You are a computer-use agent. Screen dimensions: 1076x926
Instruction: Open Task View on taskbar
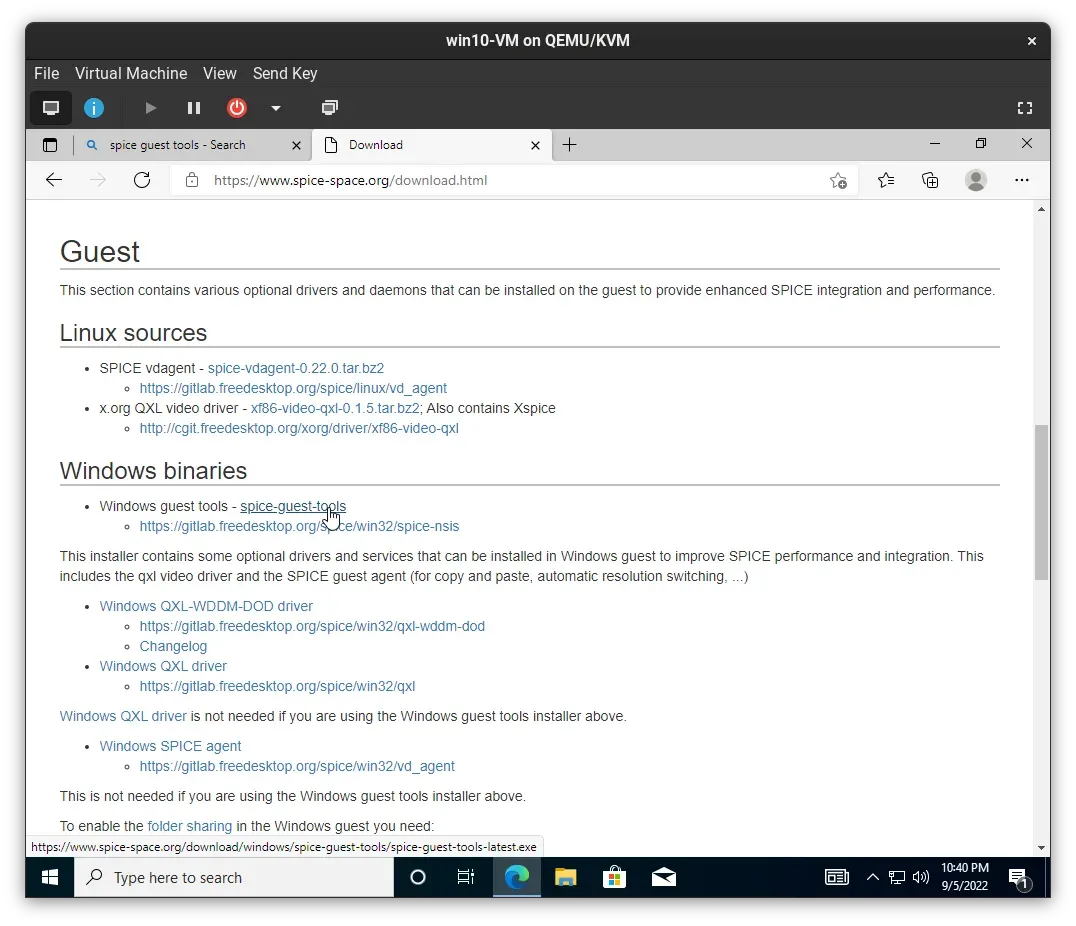[x=466, y=878]
